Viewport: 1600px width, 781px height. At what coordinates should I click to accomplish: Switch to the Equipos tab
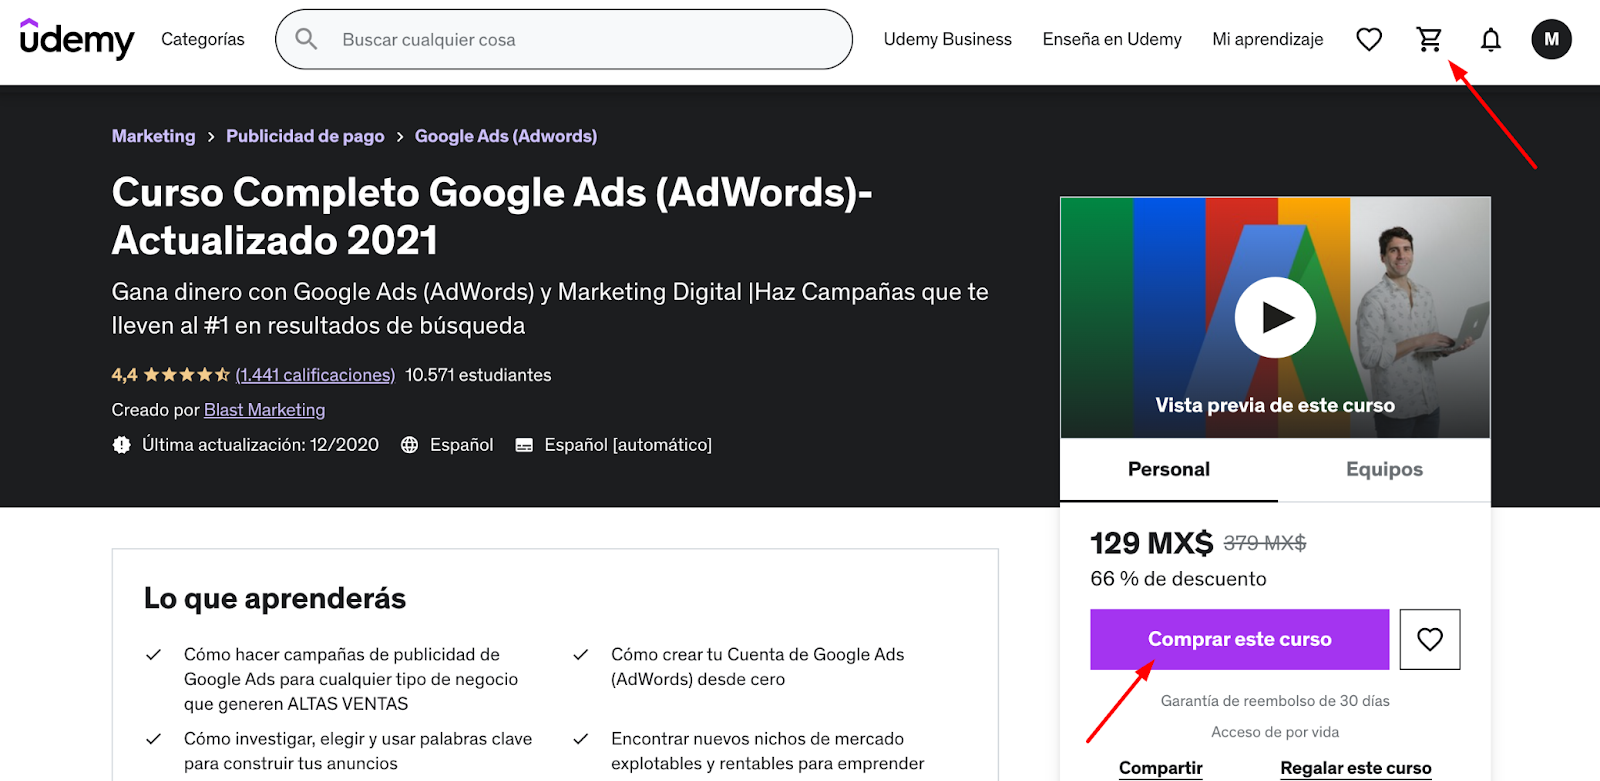click(x=1384, y=470)
